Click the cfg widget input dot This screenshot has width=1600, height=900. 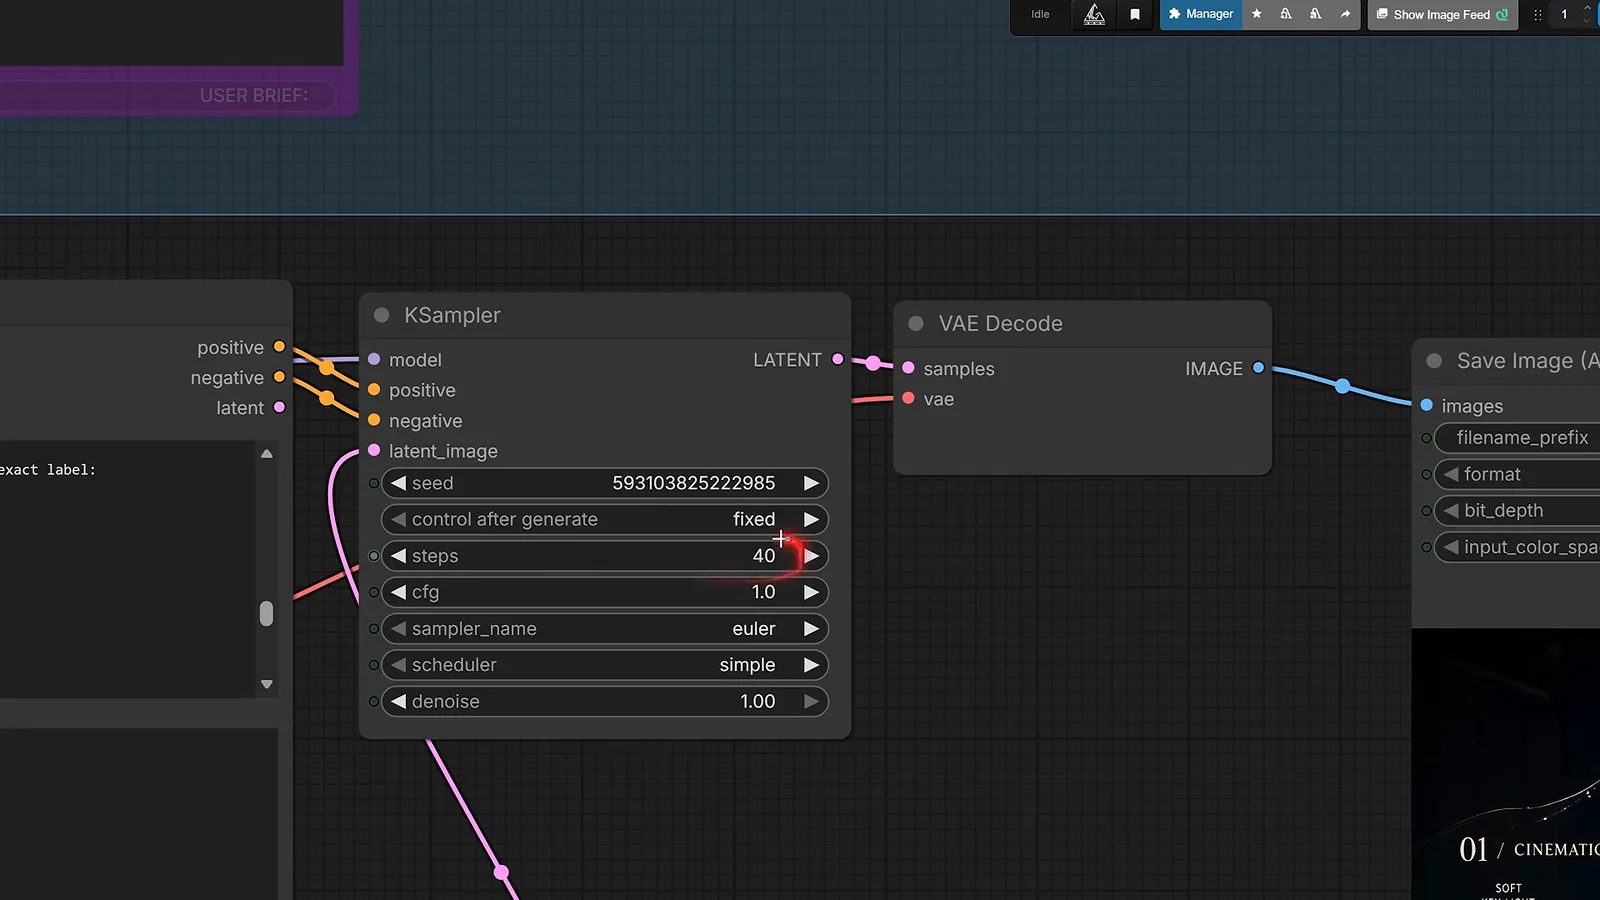374,592
